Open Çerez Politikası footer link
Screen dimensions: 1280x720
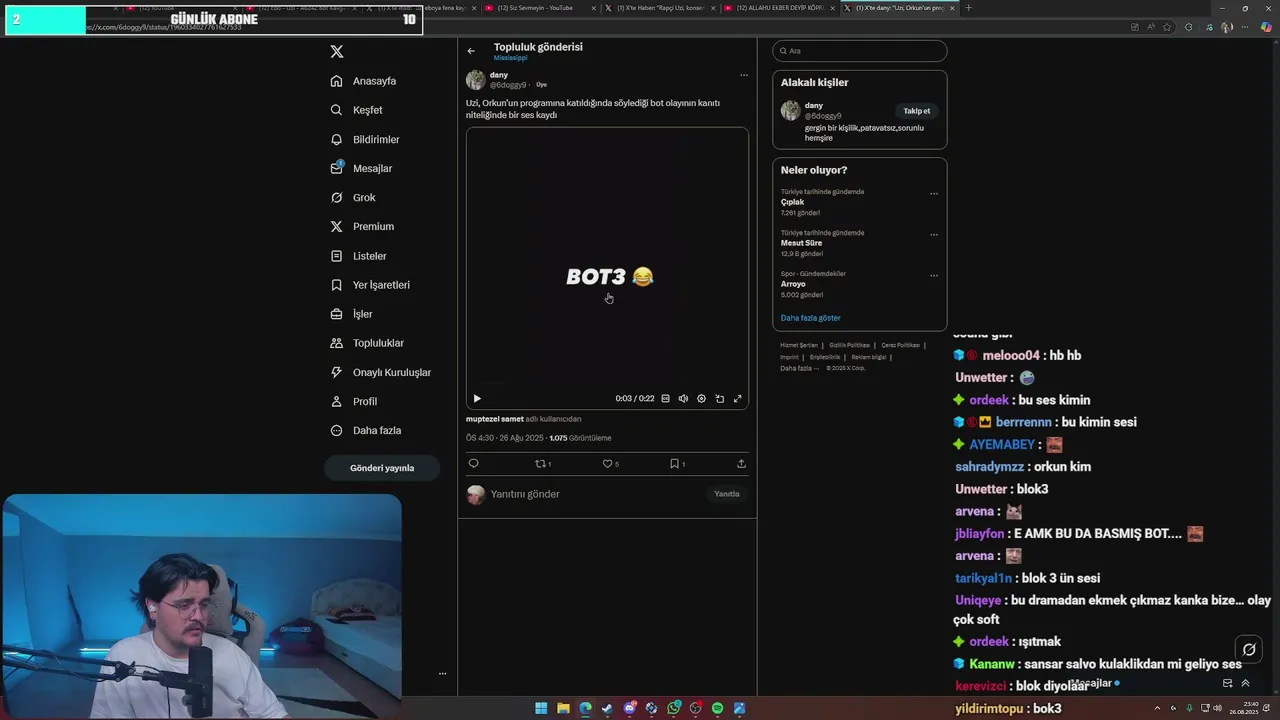coord(901,345)
